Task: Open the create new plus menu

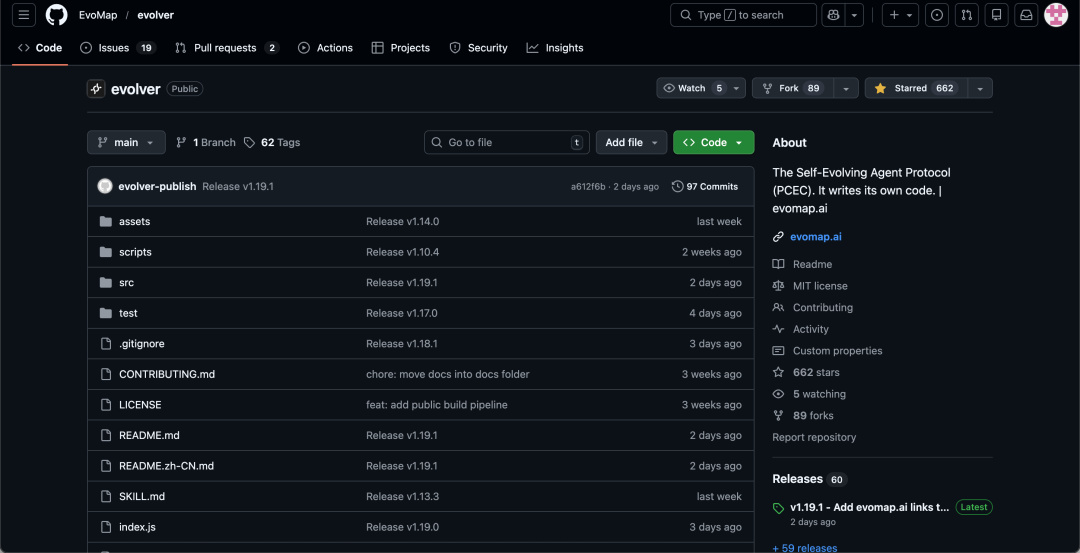Action: coord(900,15)
